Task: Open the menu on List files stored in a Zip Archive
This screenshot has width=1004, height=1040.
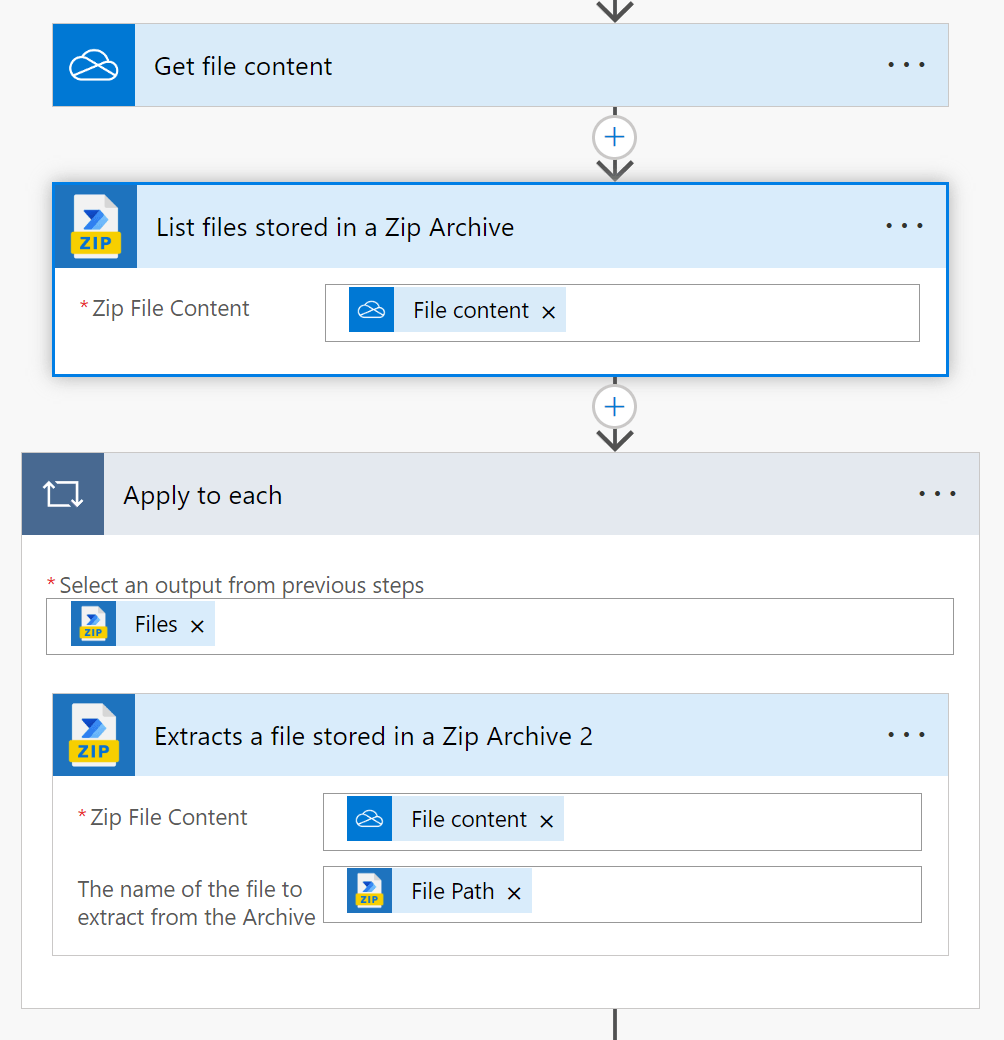Action: pyautogui.click(x=904, y=225)
